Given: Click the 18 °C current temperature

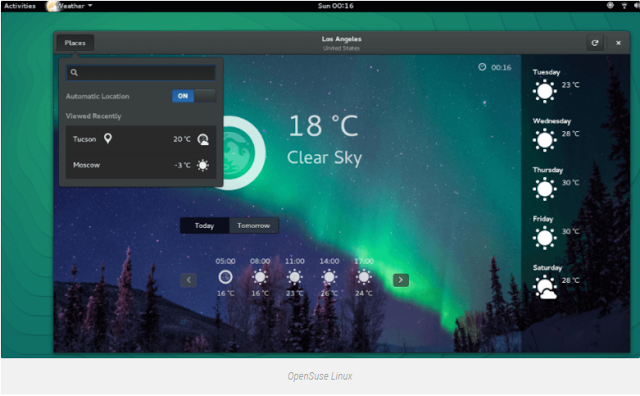Looking at the screenshot, I should click(323, 126).
